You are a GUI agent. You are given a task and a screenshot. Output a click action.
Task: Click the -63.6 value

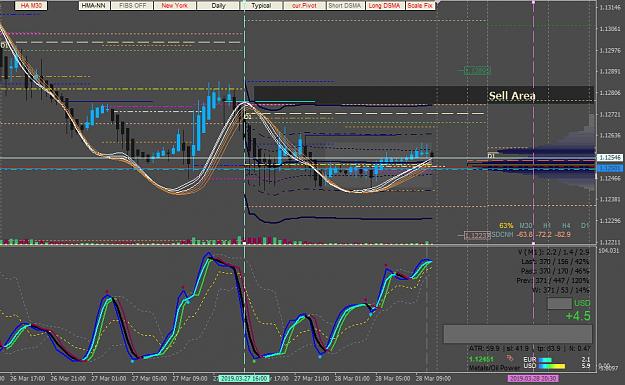pyautogui.click(x=525, y=235)
